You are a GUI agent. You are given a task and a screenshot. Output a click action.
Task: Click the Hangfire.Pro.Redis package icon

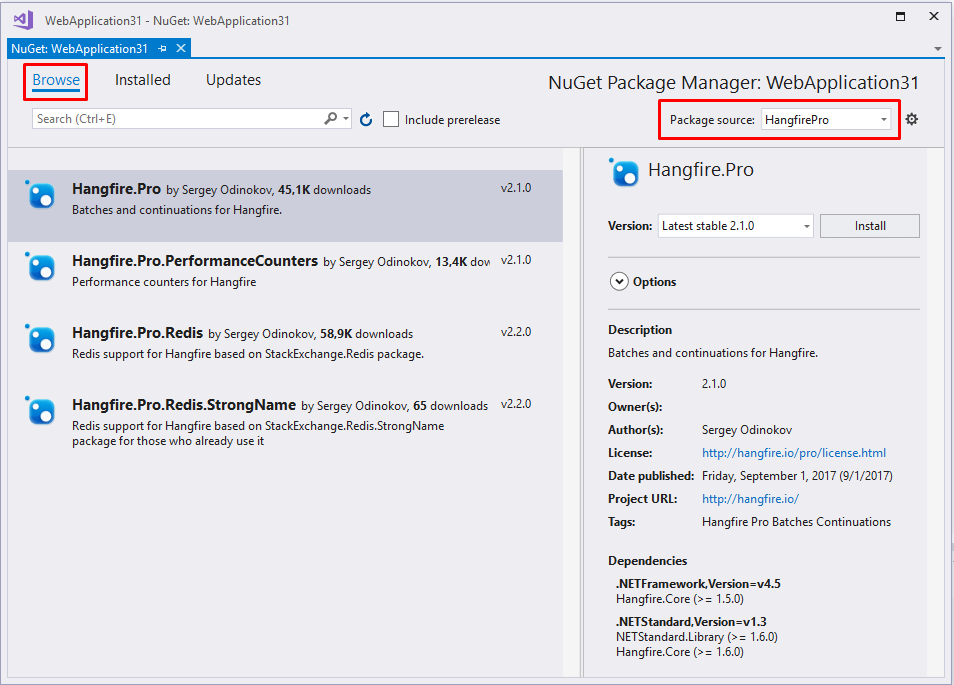(41, 339)
